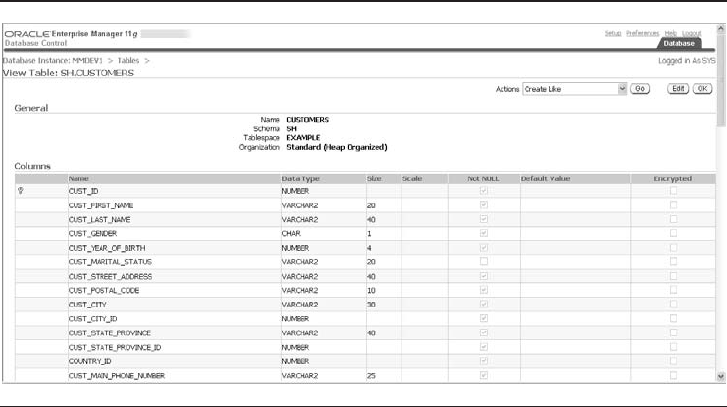727x407 pixels.
Task: Select the CUST_LAST_NAME column name
Action: [x=99, y=219]
